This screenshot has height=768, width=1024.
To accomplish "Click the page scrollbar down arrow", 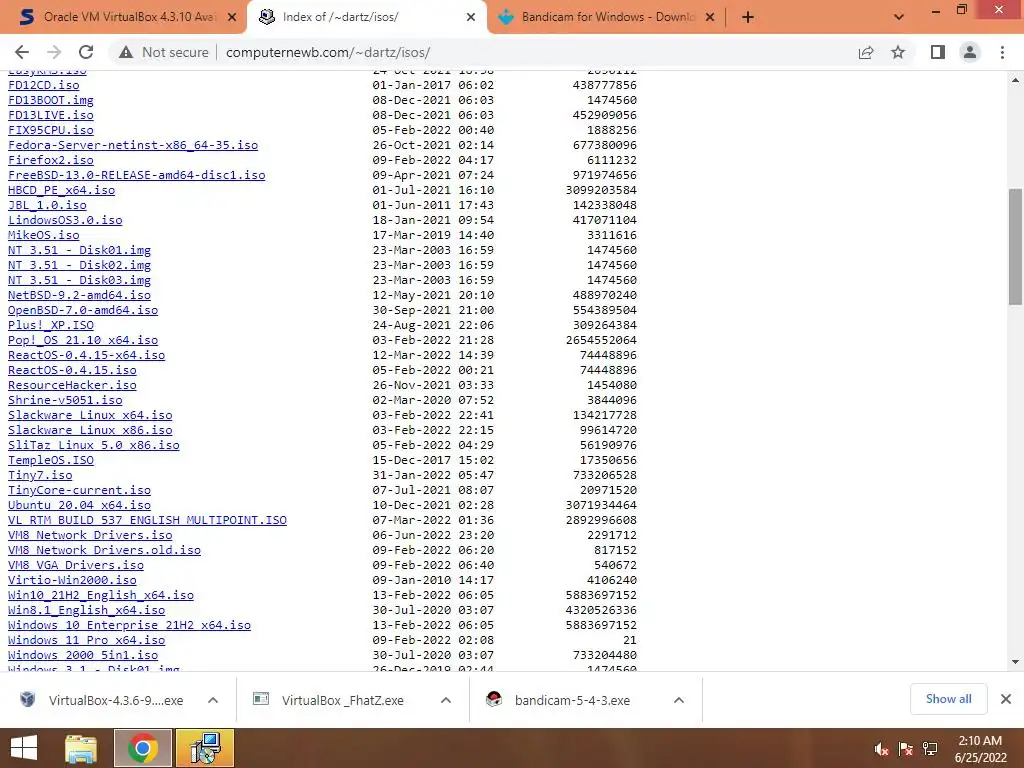I will pos(1016,662).
